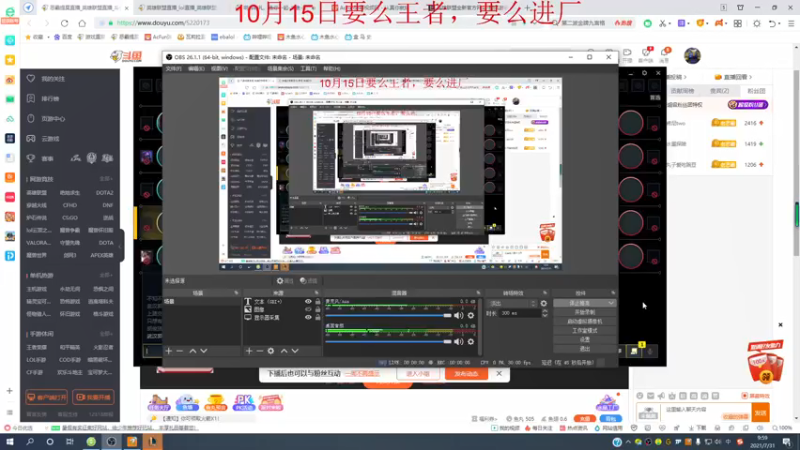Viewport: 800px width, 450px height.
Task: Open desktop audio settings gear in mixer
Action: click(471, 342)
